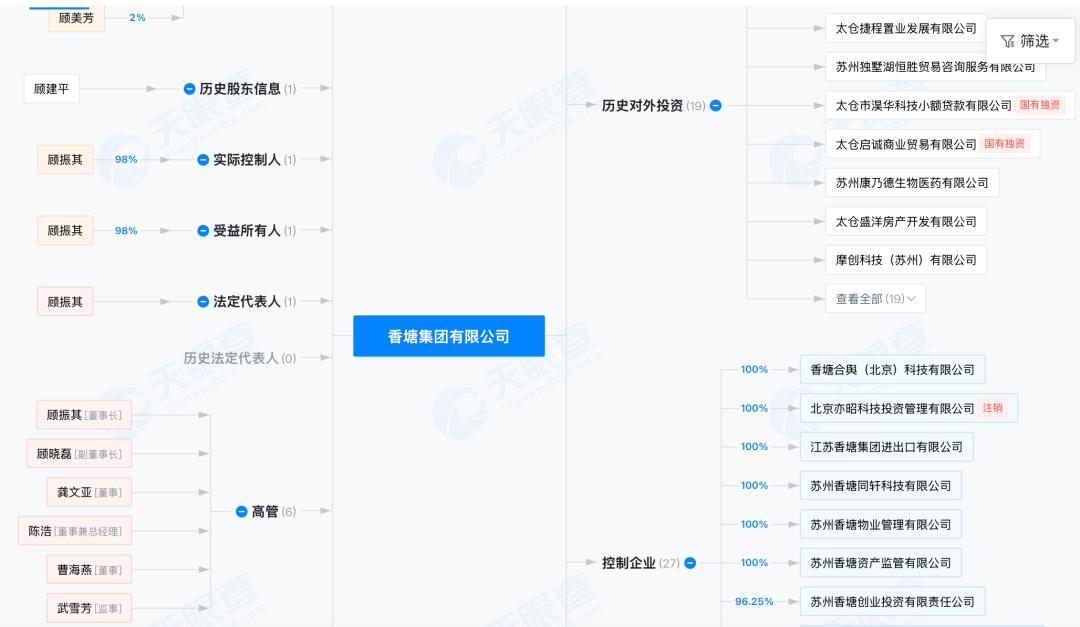Open 太仓捷程置业发展有限公司
This screenshot has height=627, width=1080.
click(x=906, y=28)
